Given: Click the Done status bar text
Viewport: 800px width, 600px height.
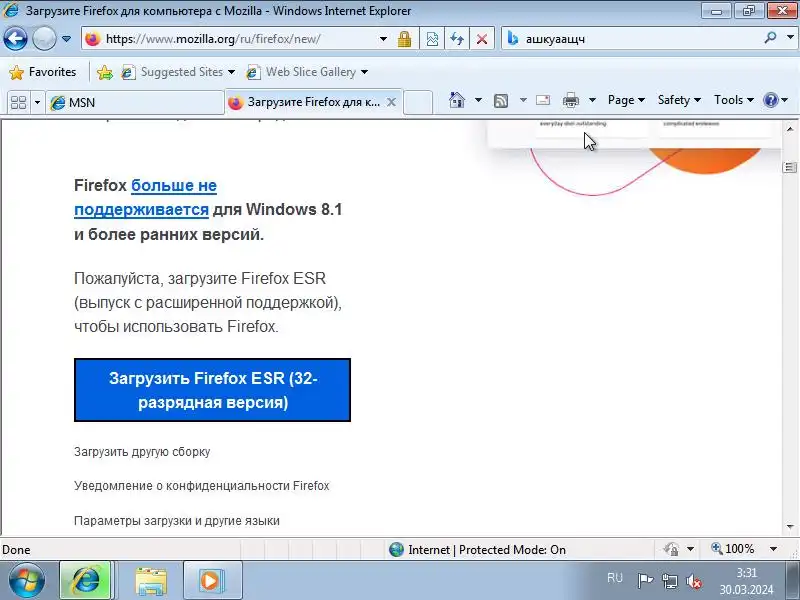Looking at the screenshot, I should (x=16, y=550).
